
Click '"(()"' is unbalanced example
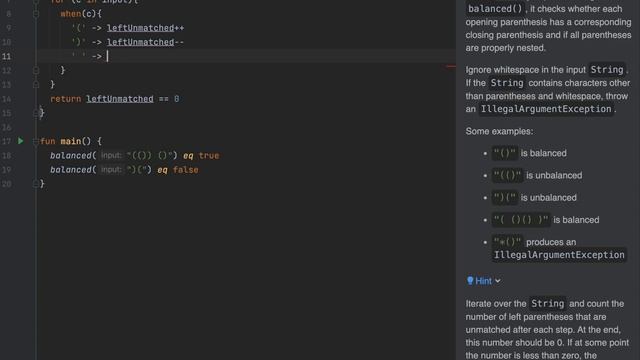[537, 176]
